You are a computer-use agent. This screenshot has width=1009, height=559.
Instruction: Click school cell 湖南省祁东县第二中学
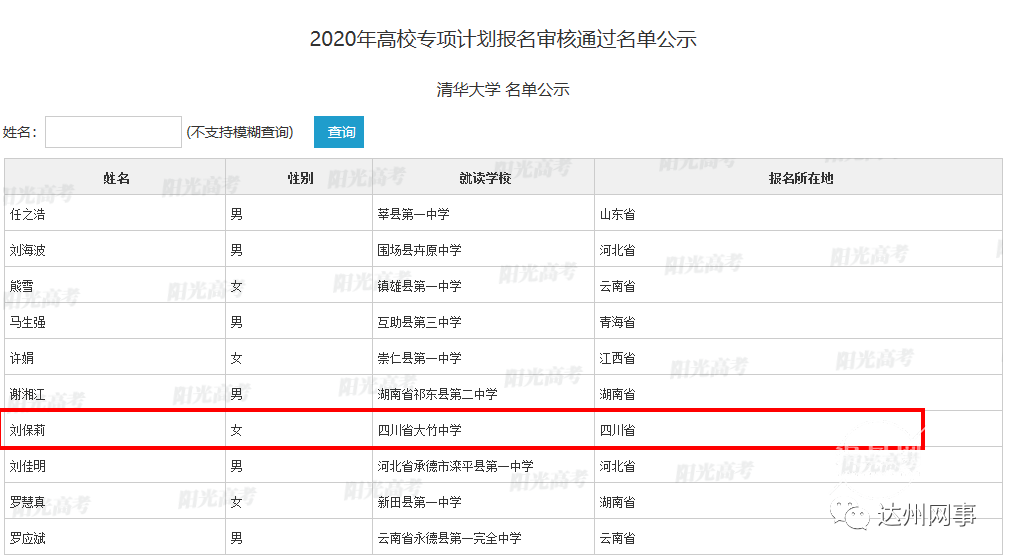coord(438,394)
